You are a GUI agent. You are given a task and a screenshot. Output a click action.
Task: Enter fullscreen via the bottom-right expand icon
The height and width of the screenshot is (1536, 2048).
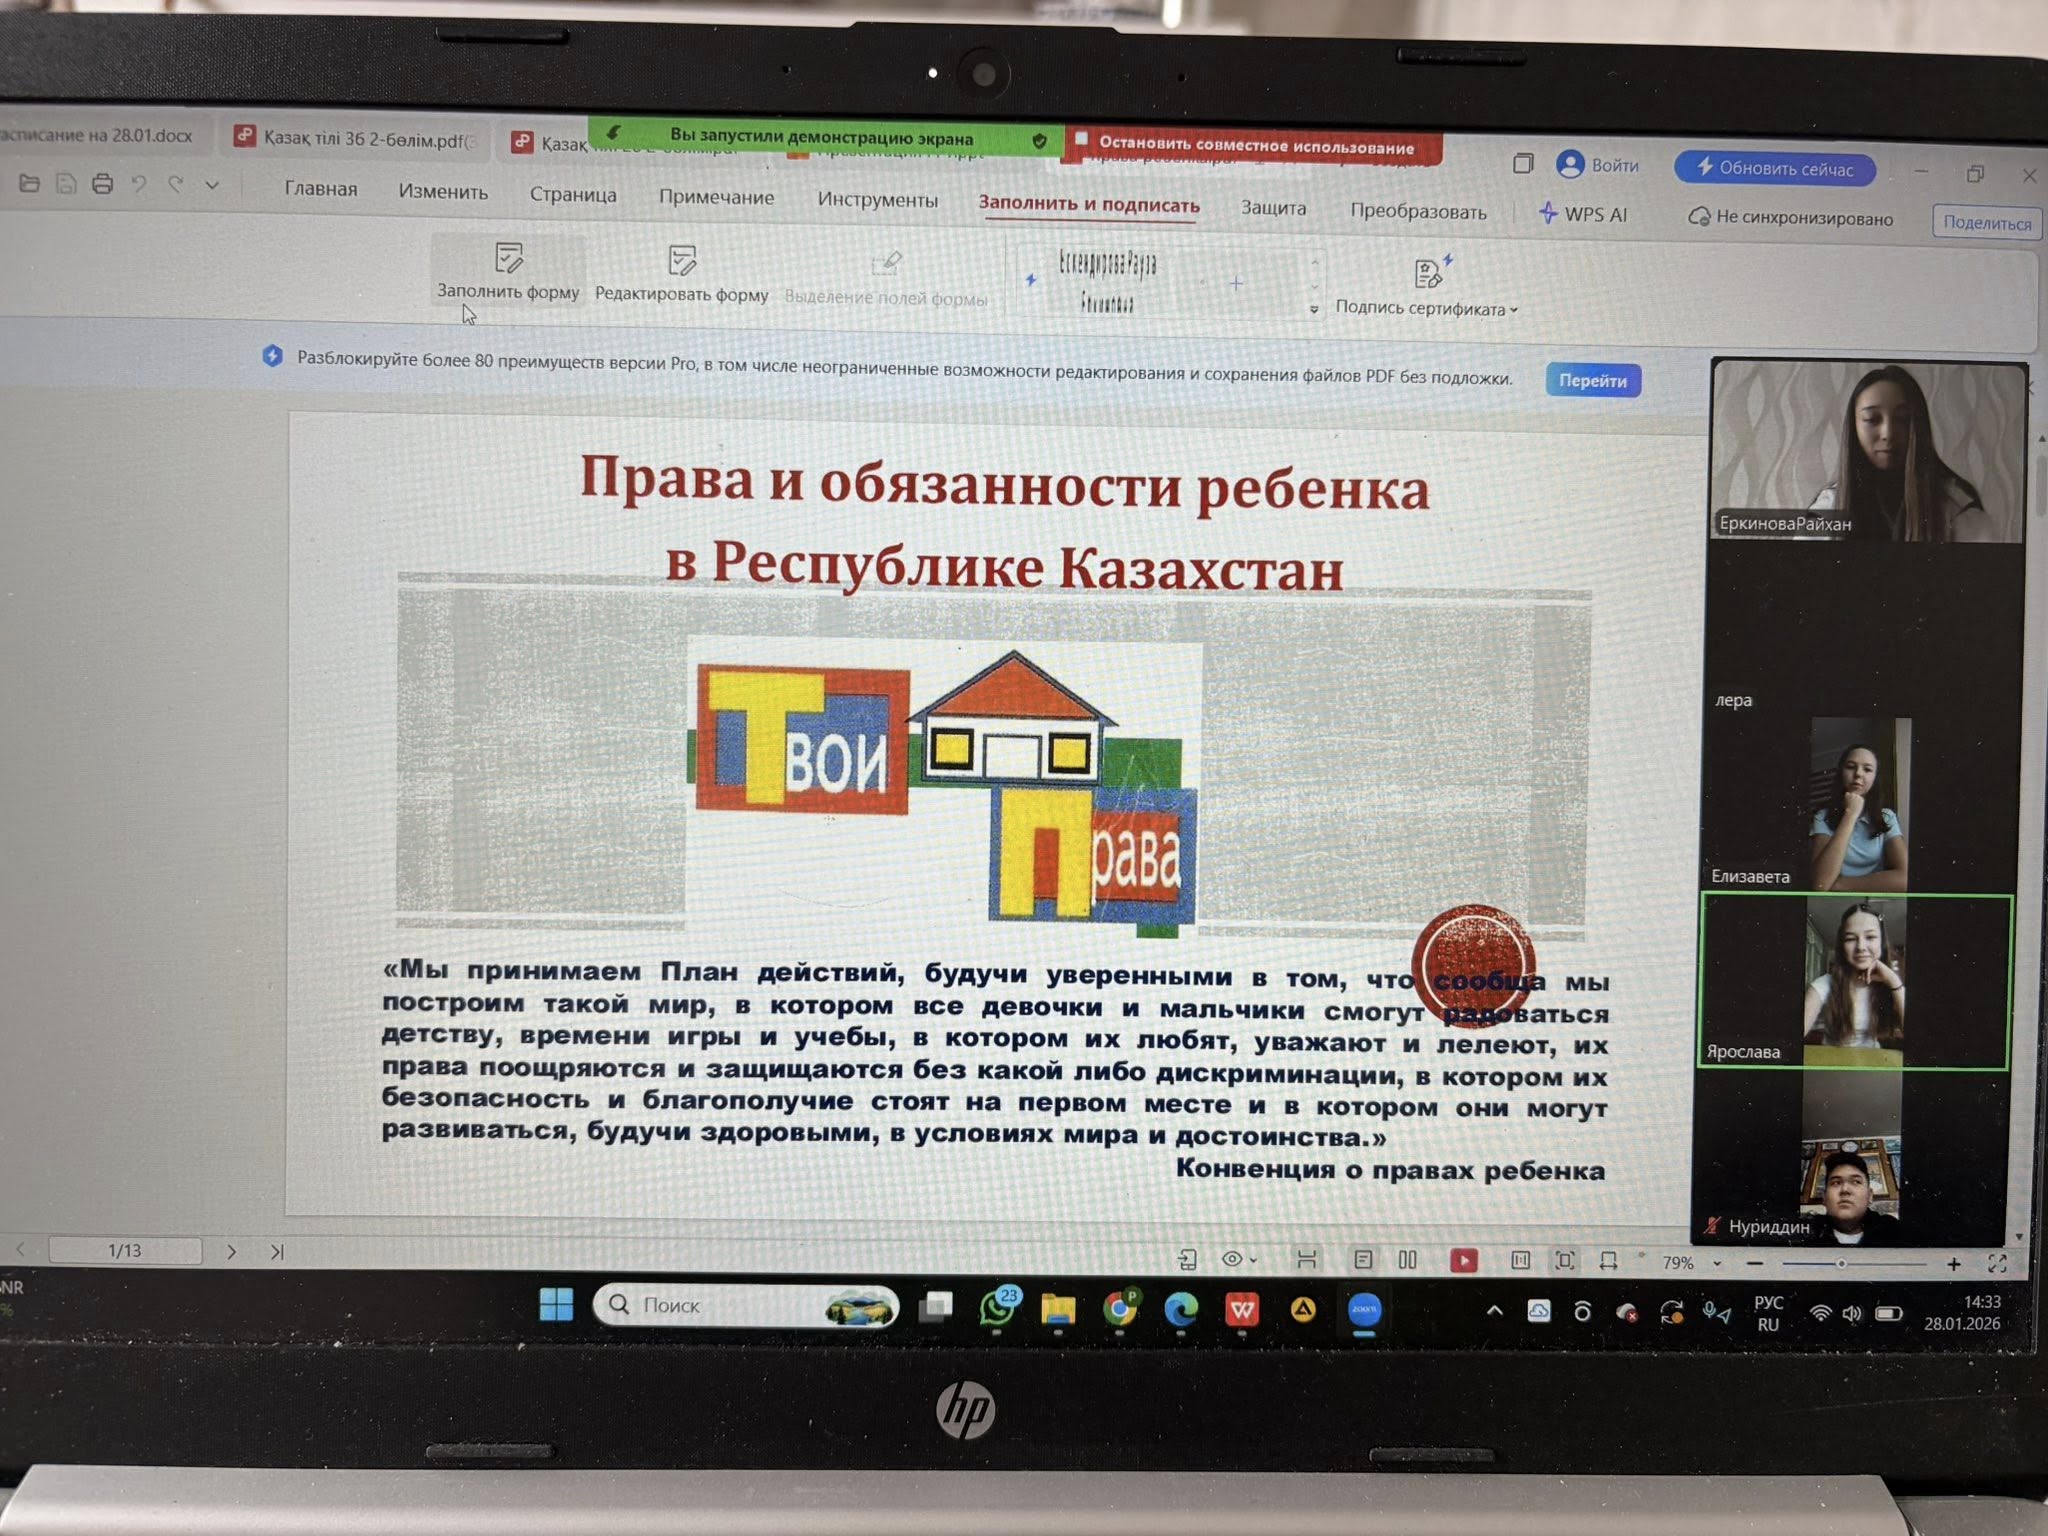click(1997, 1264)
